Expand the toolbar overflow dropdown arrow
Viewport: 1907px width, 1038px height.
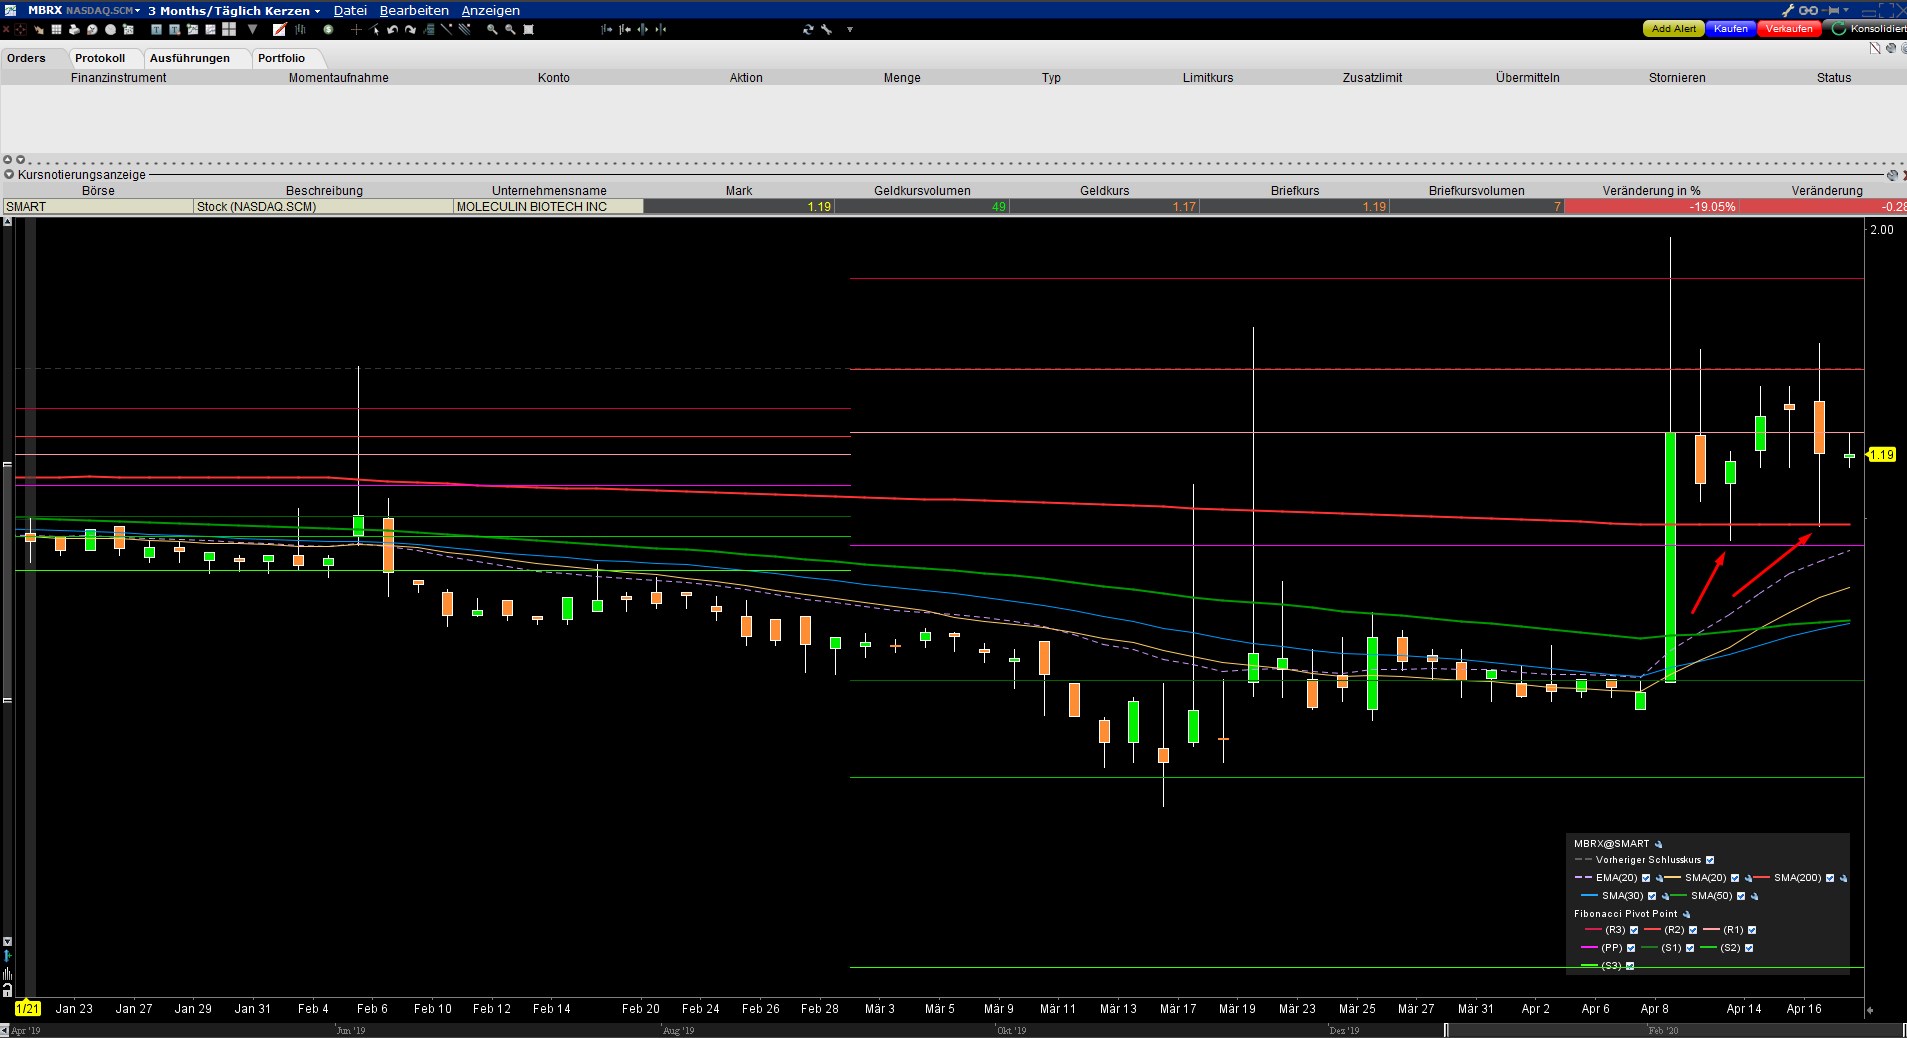point(850,30)
